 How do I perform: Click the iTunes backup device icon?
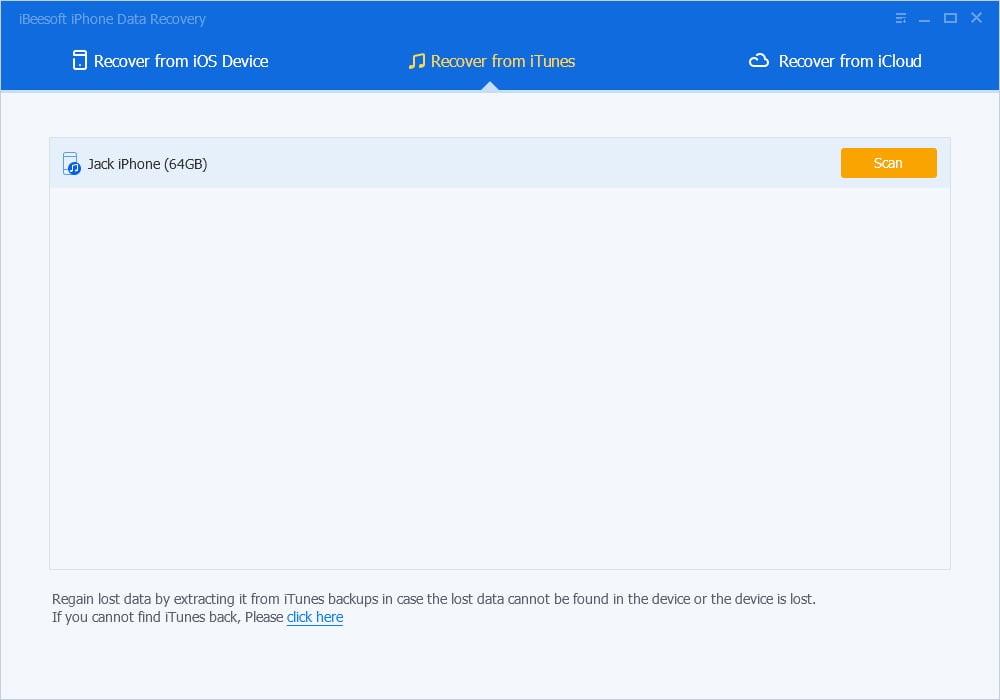coord(71,164)
